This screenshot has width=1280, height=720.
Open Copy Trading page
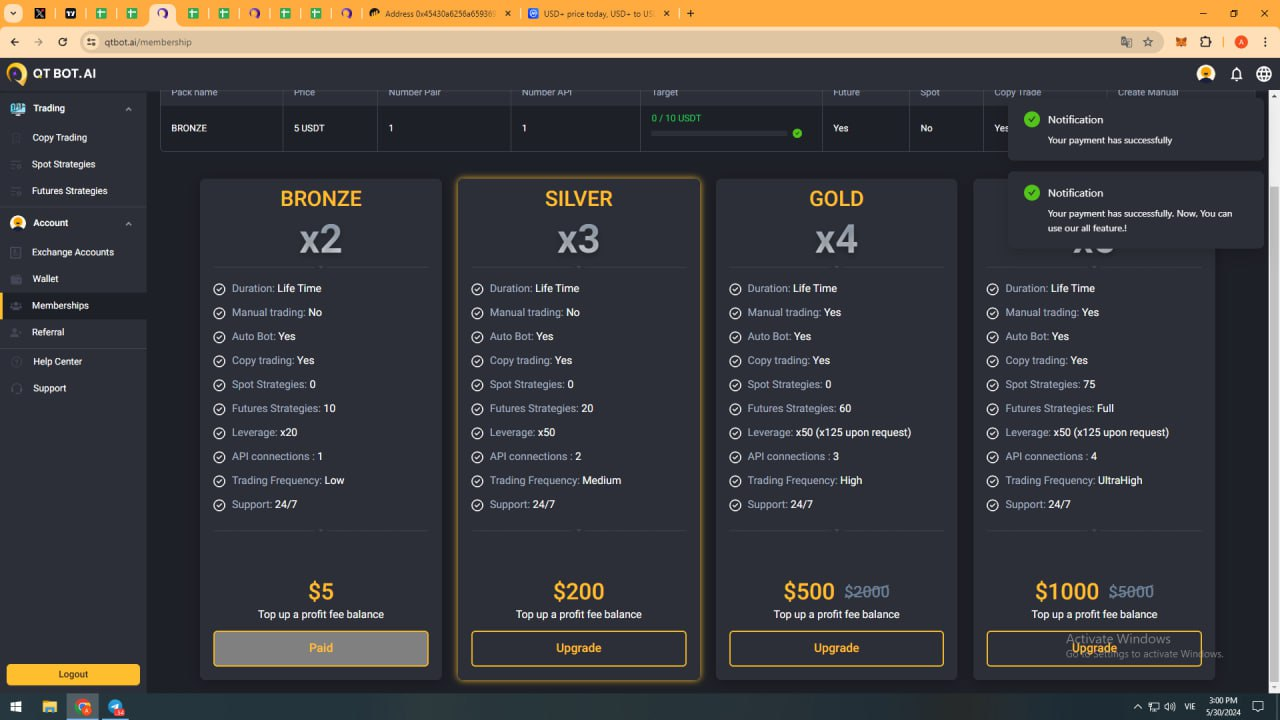(59, 138)
